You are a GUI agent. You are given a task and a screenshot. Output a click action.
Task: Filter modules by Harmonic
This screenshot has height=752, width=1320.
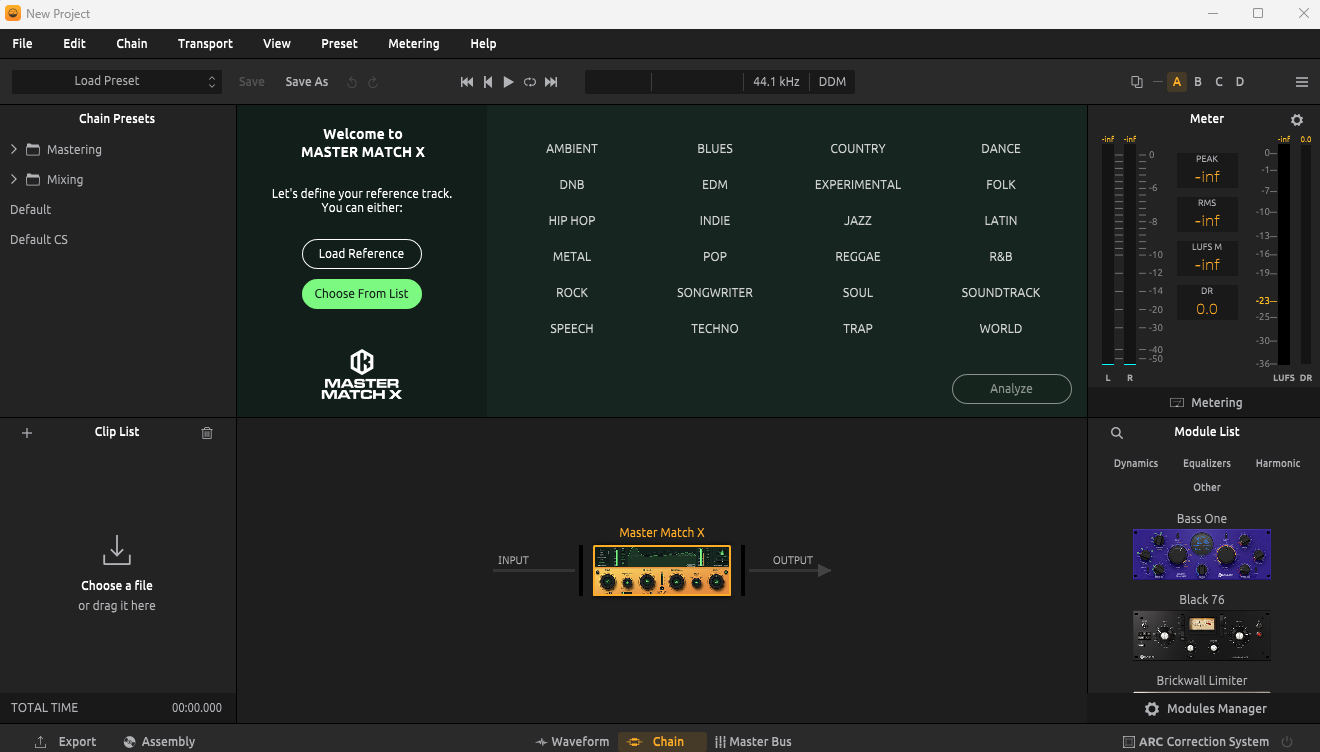click(x=1278, y=464)
